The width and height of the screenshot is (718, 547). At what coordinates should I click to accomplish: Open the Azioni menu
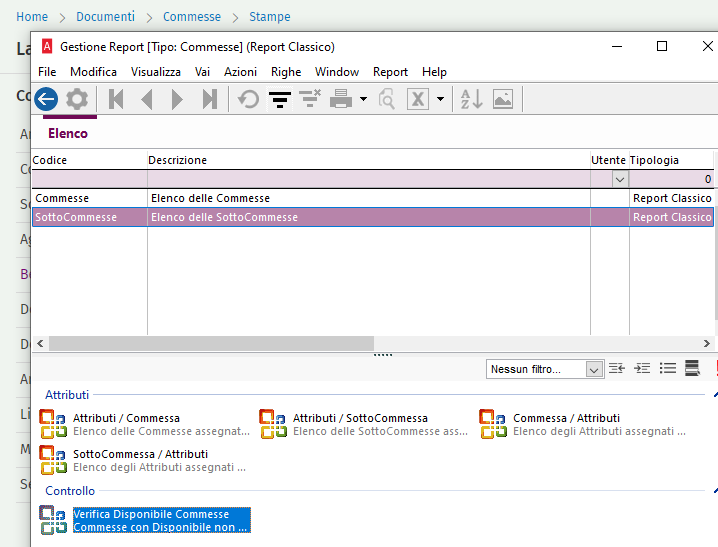(x=240, y=72)
